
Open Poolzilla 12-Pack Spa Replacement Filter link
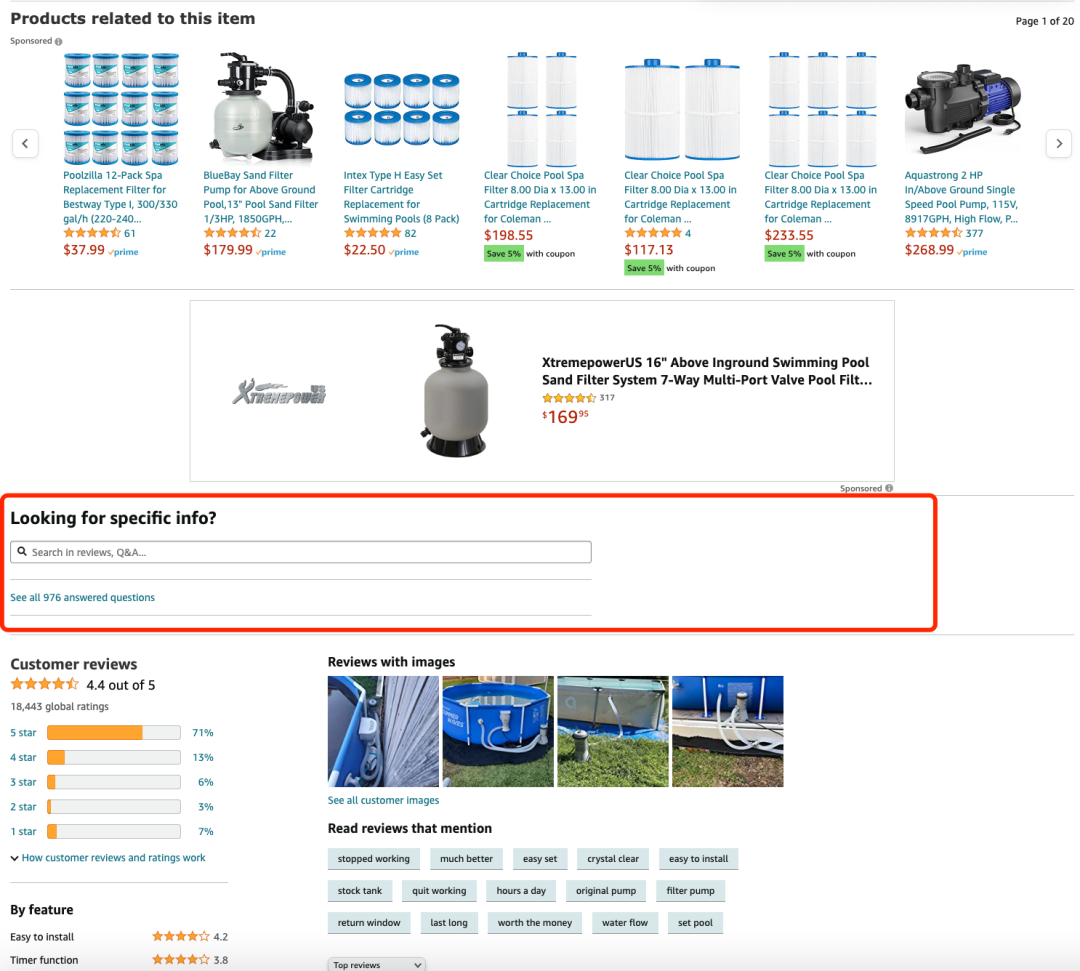[x=121, y=197]
